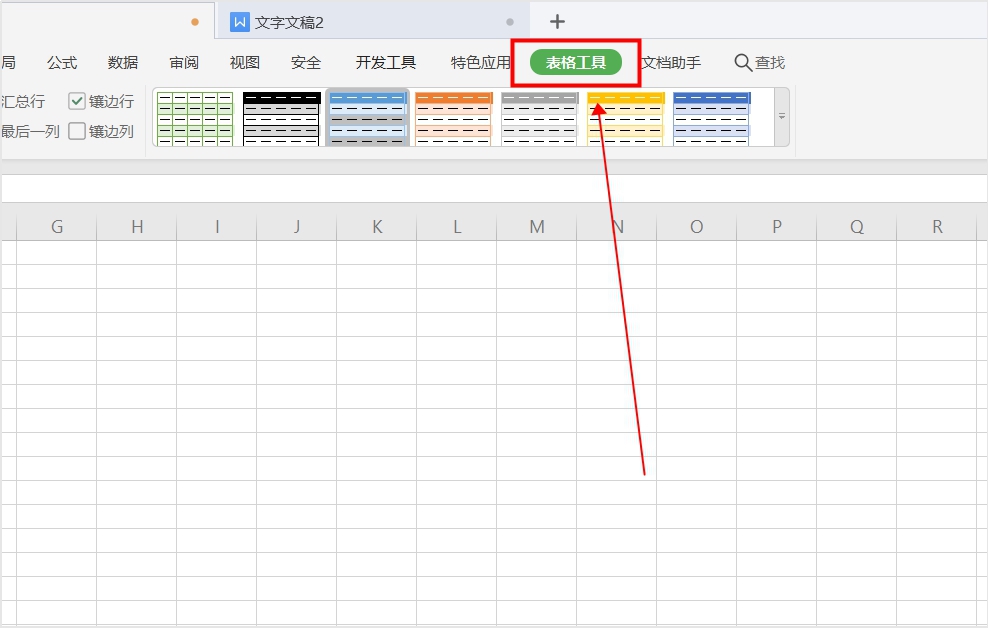Apply the black header table style
The width and height of the screenshot is (988, 628).
coord(282,118)
